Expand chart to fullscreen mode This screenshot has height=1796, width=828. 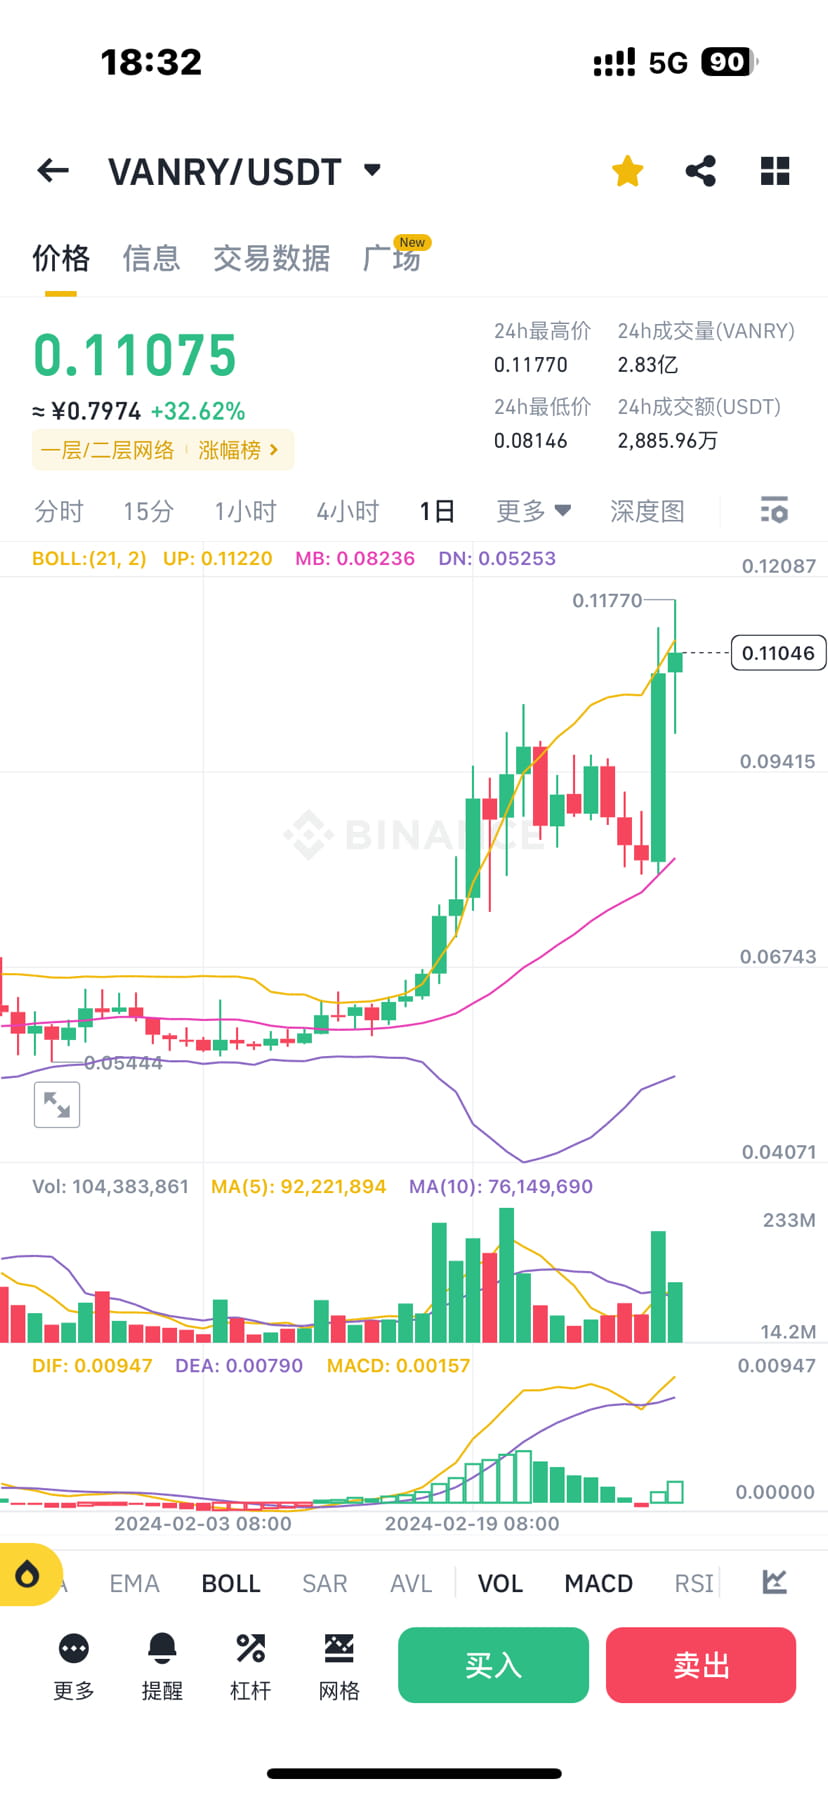point(56,1104)
